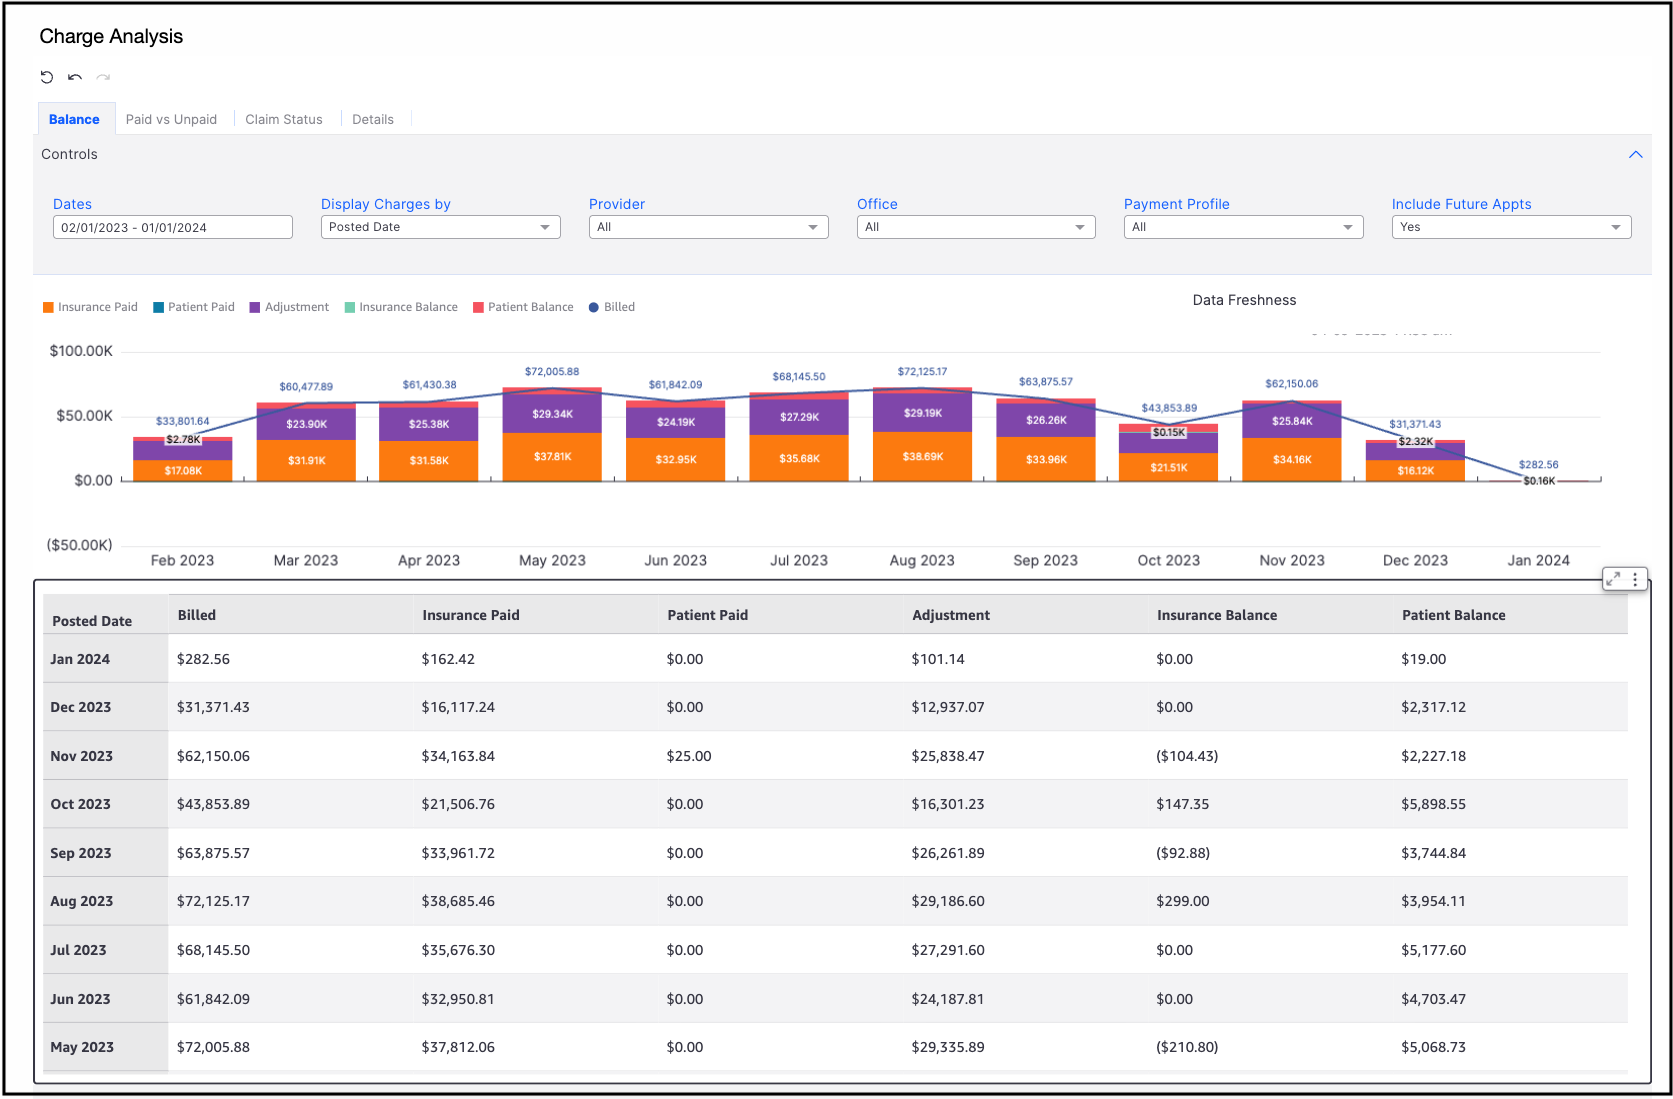Open Include Future Appts dropdown

click(x=1510, y=227)
